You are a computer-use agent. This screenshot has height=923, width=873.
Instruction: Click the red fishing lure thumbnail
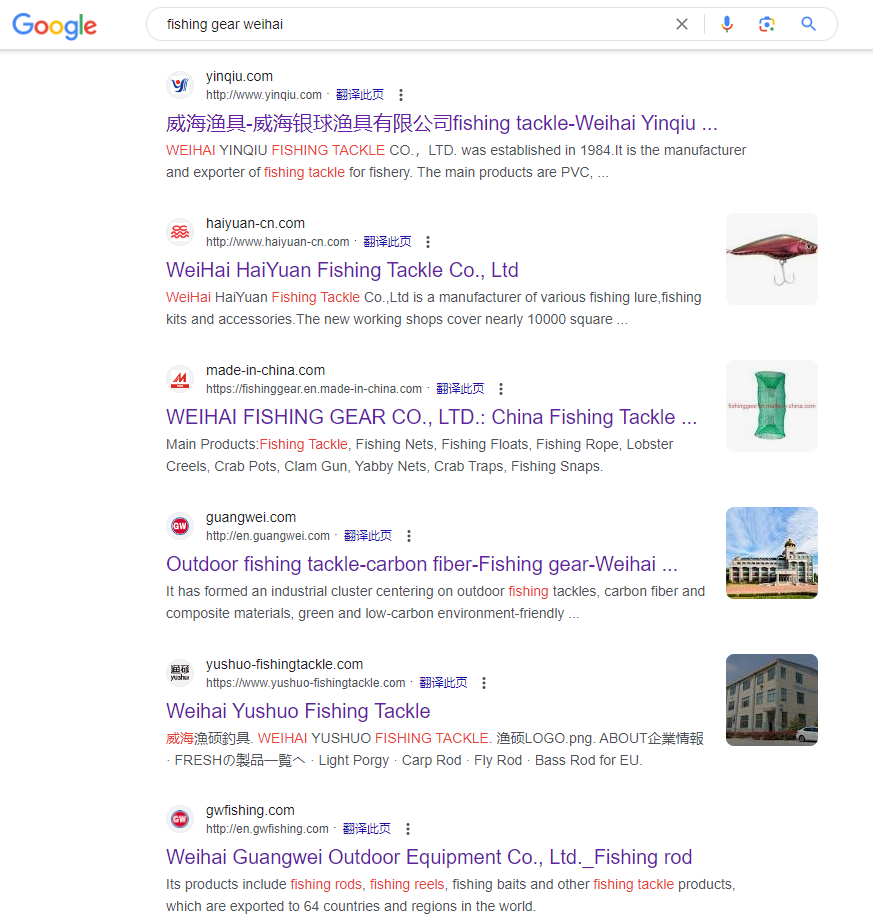point(772,259)
